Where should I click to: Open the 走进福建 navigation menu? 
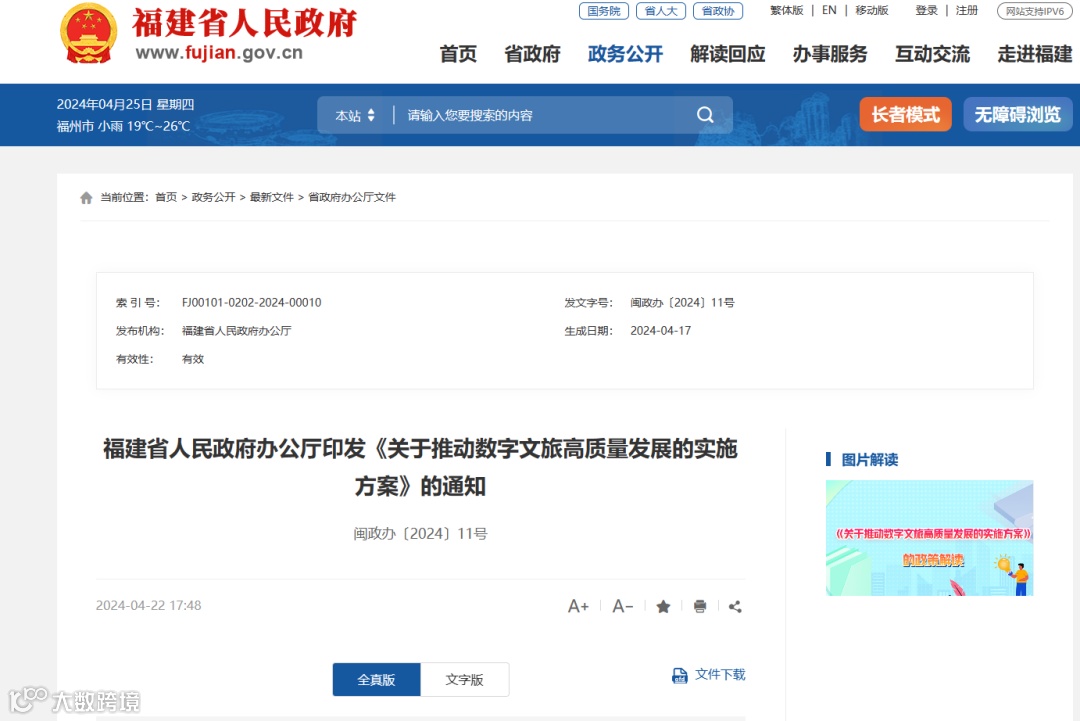tap(1035, 54)
